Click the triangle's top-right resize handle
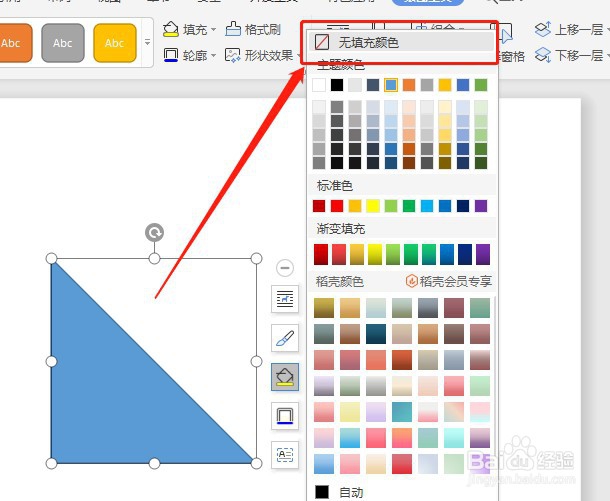This screenshot has width=610, height=501. click(x=256, y=258)
